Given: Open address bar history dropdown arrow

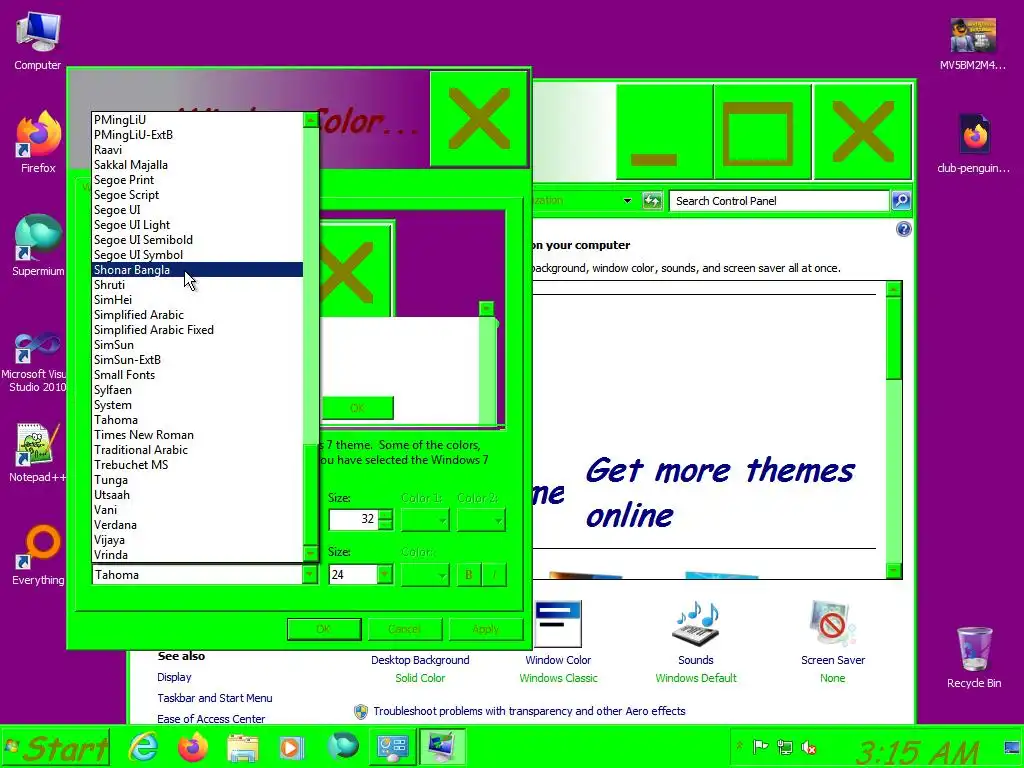Looking at the screenshot, I should (627, 200).
